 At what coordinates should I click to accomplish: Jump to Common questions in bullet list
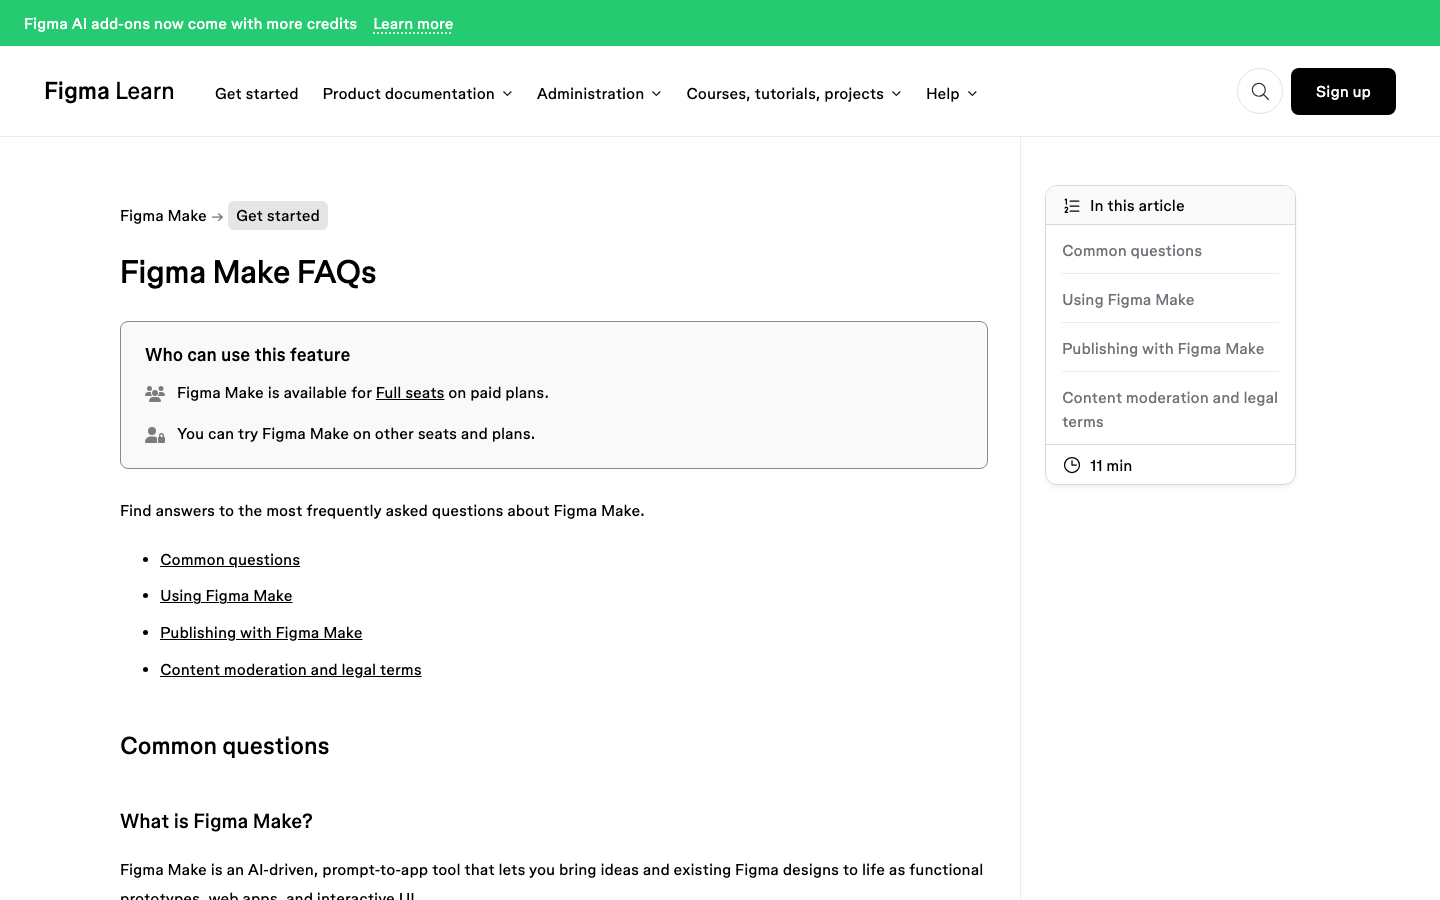(x=230, y=559)
